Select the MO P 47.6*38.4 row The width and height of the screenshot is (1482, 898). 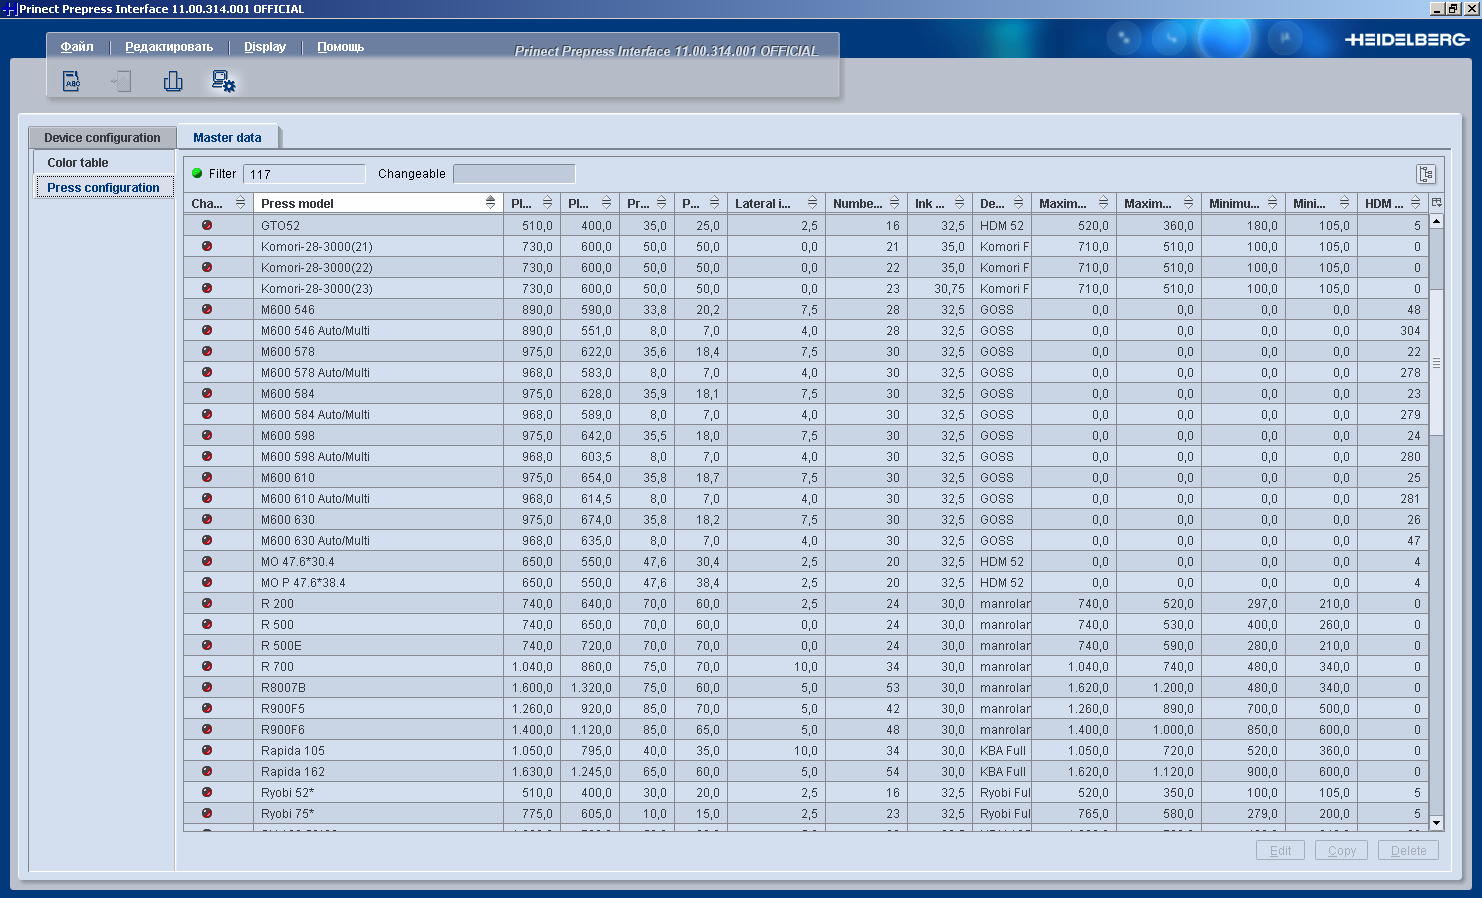[x=806, y=583]
